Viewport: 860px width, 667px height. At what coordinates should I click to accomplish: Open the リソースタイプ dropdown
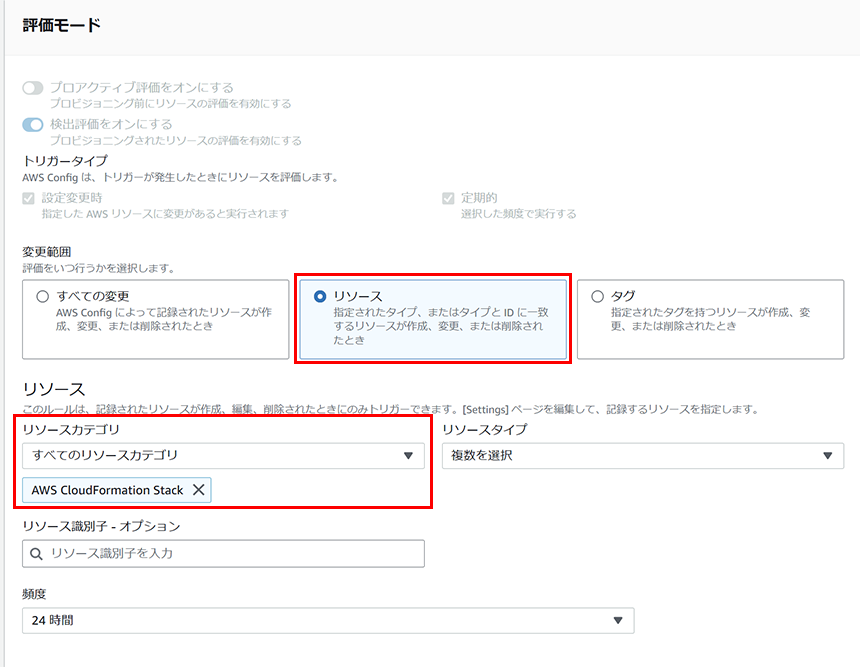(x=643, y=456)
